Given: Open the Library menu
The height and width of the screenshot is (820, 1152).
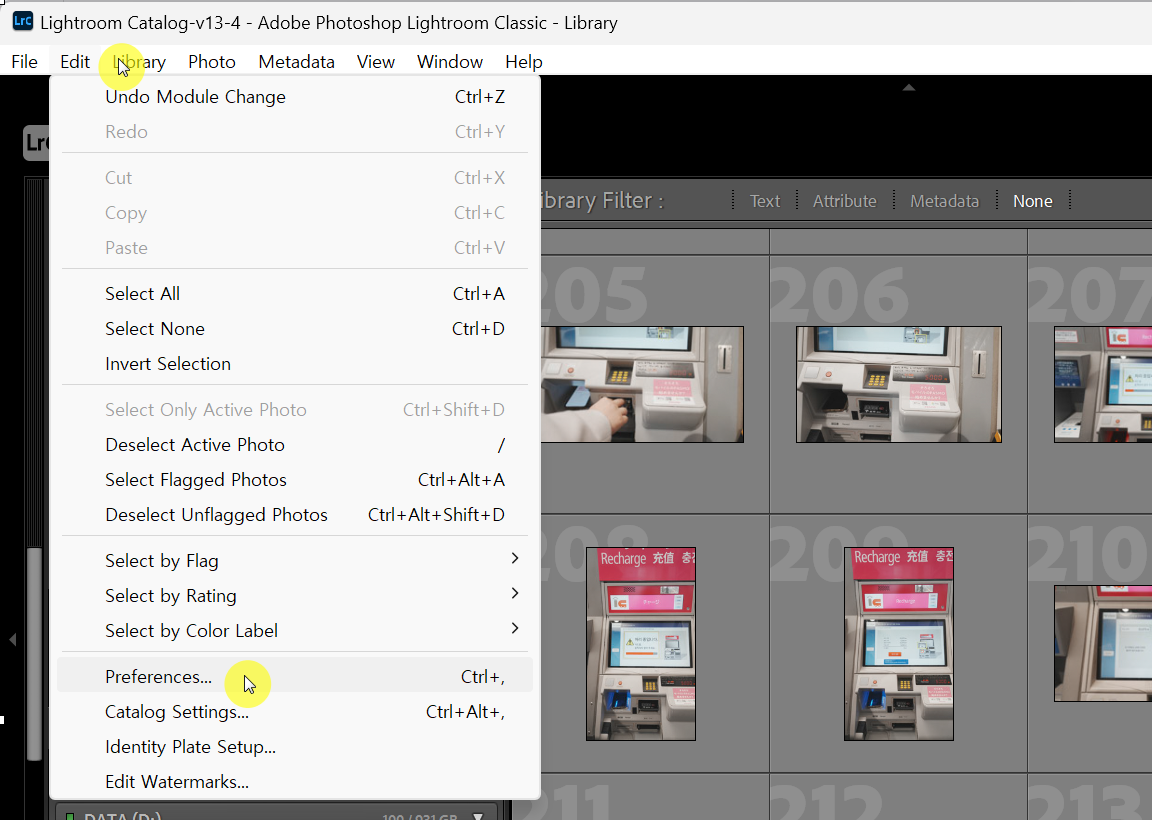Looking at the screenshot, I should click(140, 62).
